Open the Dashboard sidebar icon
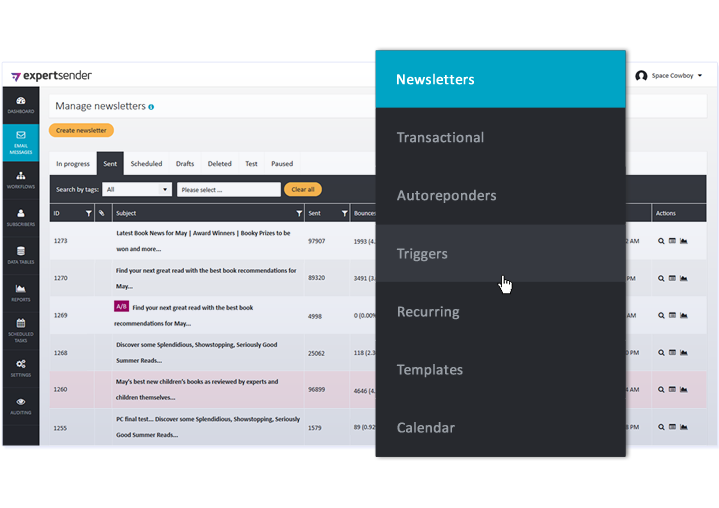Image resolution: width=719 pixels, height=508 pixels. (x=21, y=105)
